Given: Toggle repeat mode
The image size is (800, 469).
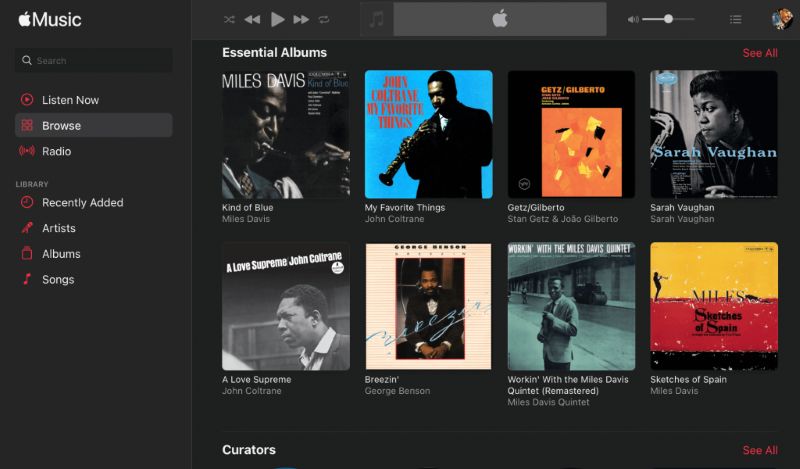Looking at the screenshot, I should click(324, 19).
